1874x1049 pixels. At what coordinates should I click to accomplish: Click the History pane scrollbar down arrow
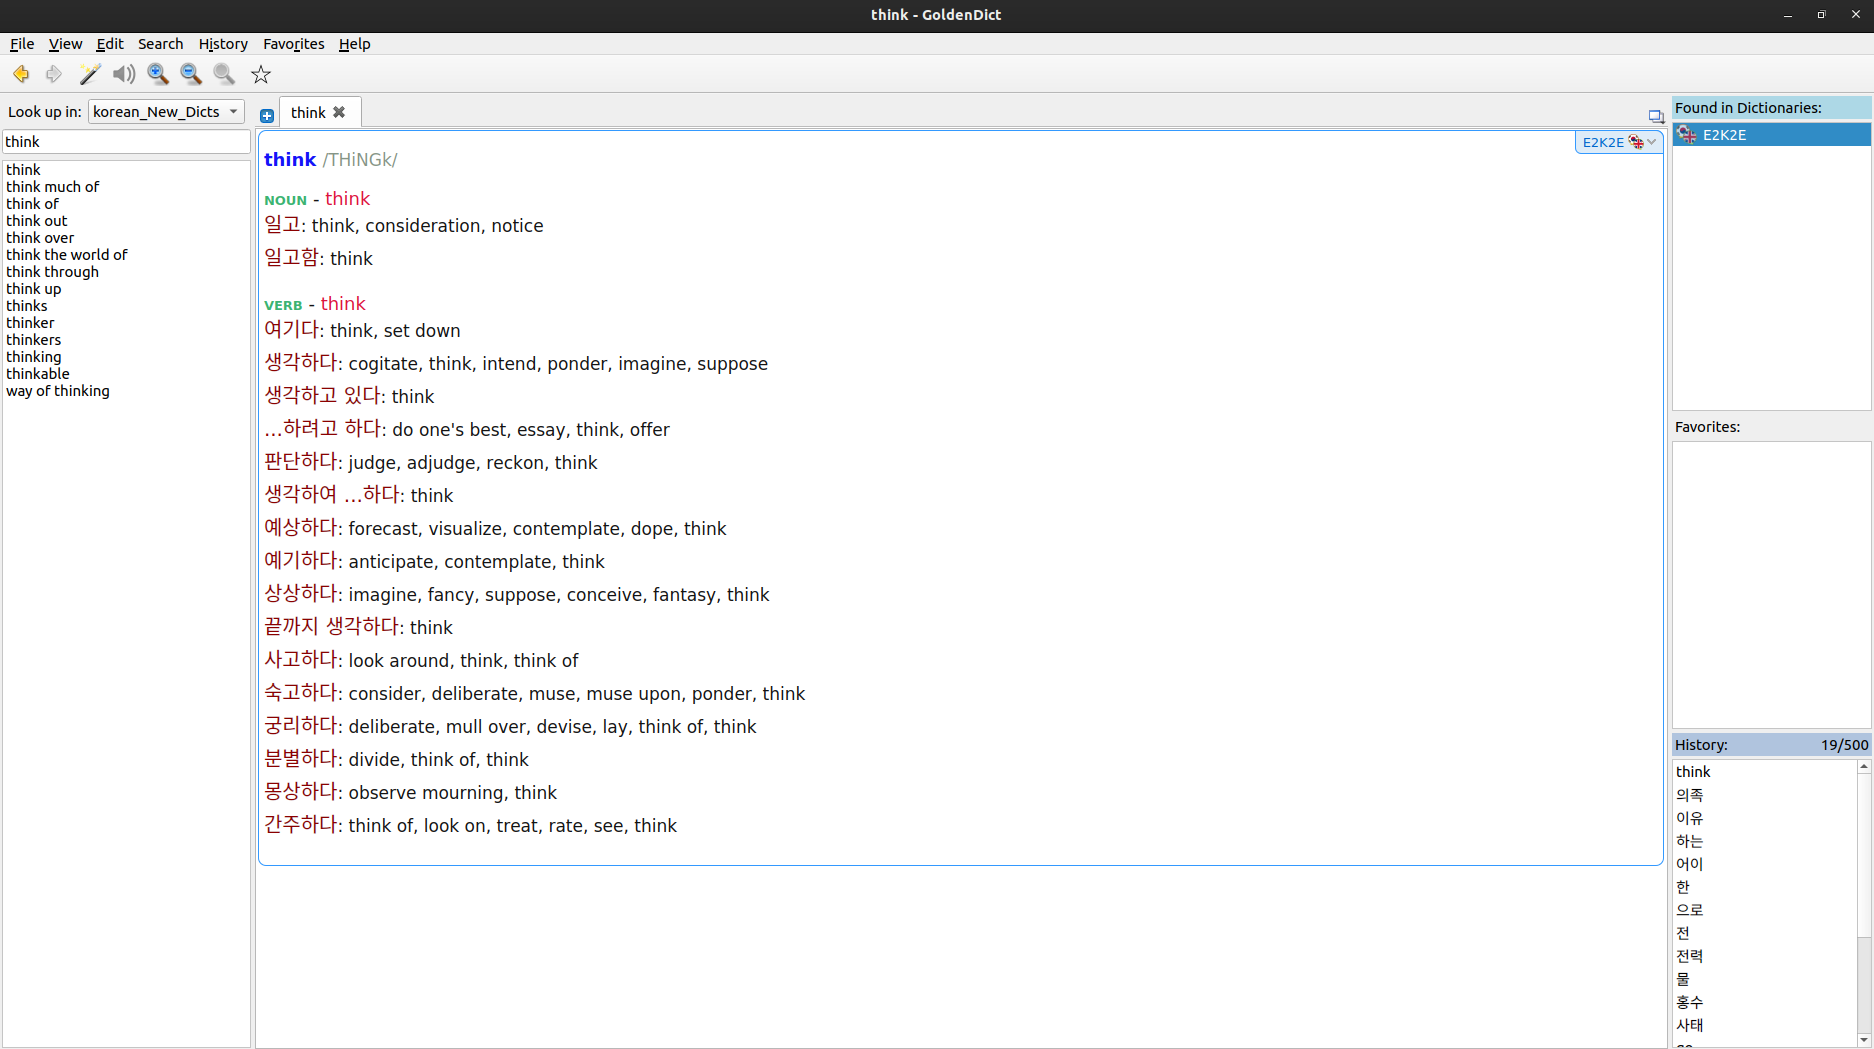1864,1040
